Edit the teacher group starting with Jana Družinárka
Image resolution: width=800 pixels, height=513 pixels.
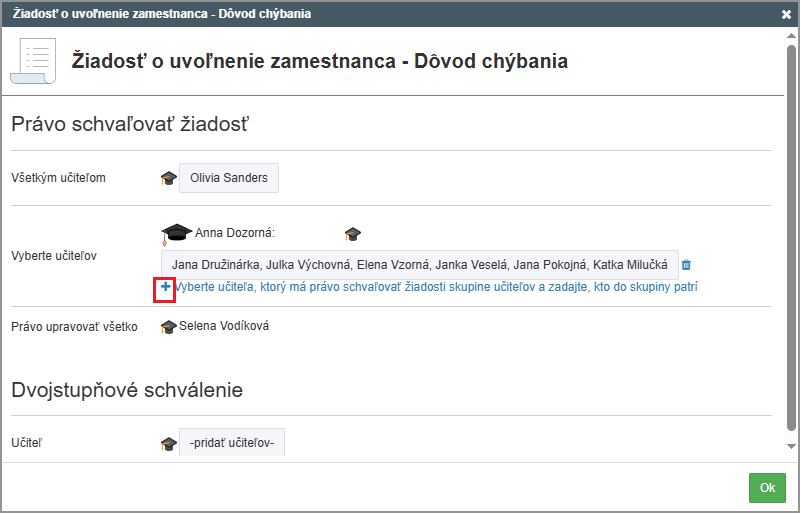point(419,265)
